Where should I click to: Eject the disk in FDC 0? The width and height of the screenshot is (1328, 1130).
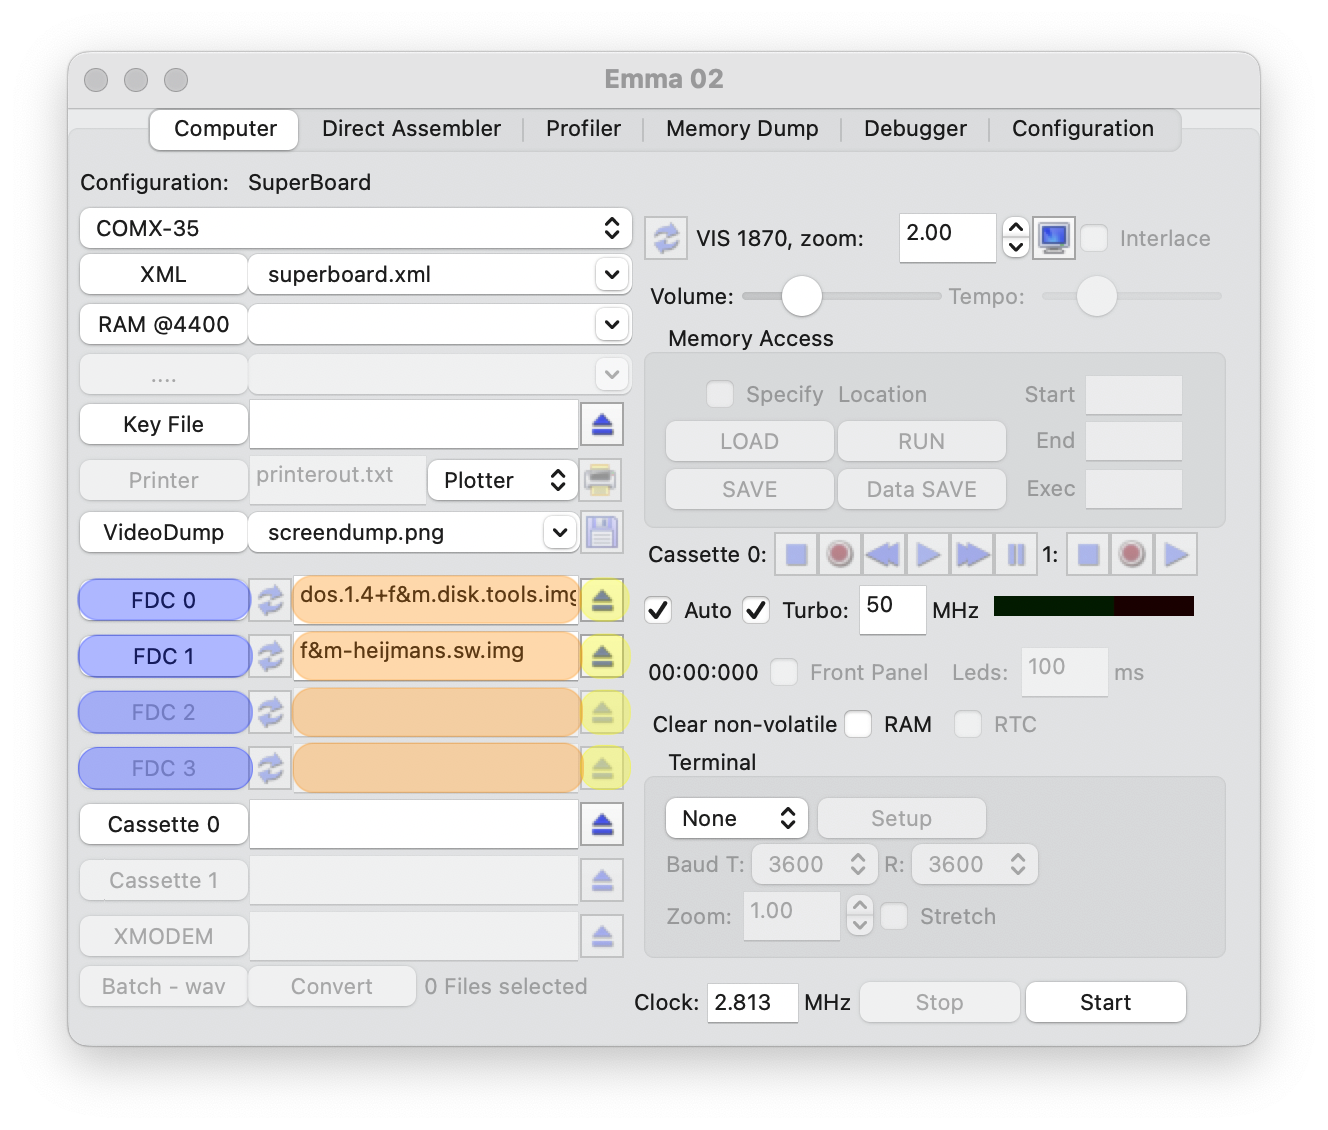pos(602,600)
